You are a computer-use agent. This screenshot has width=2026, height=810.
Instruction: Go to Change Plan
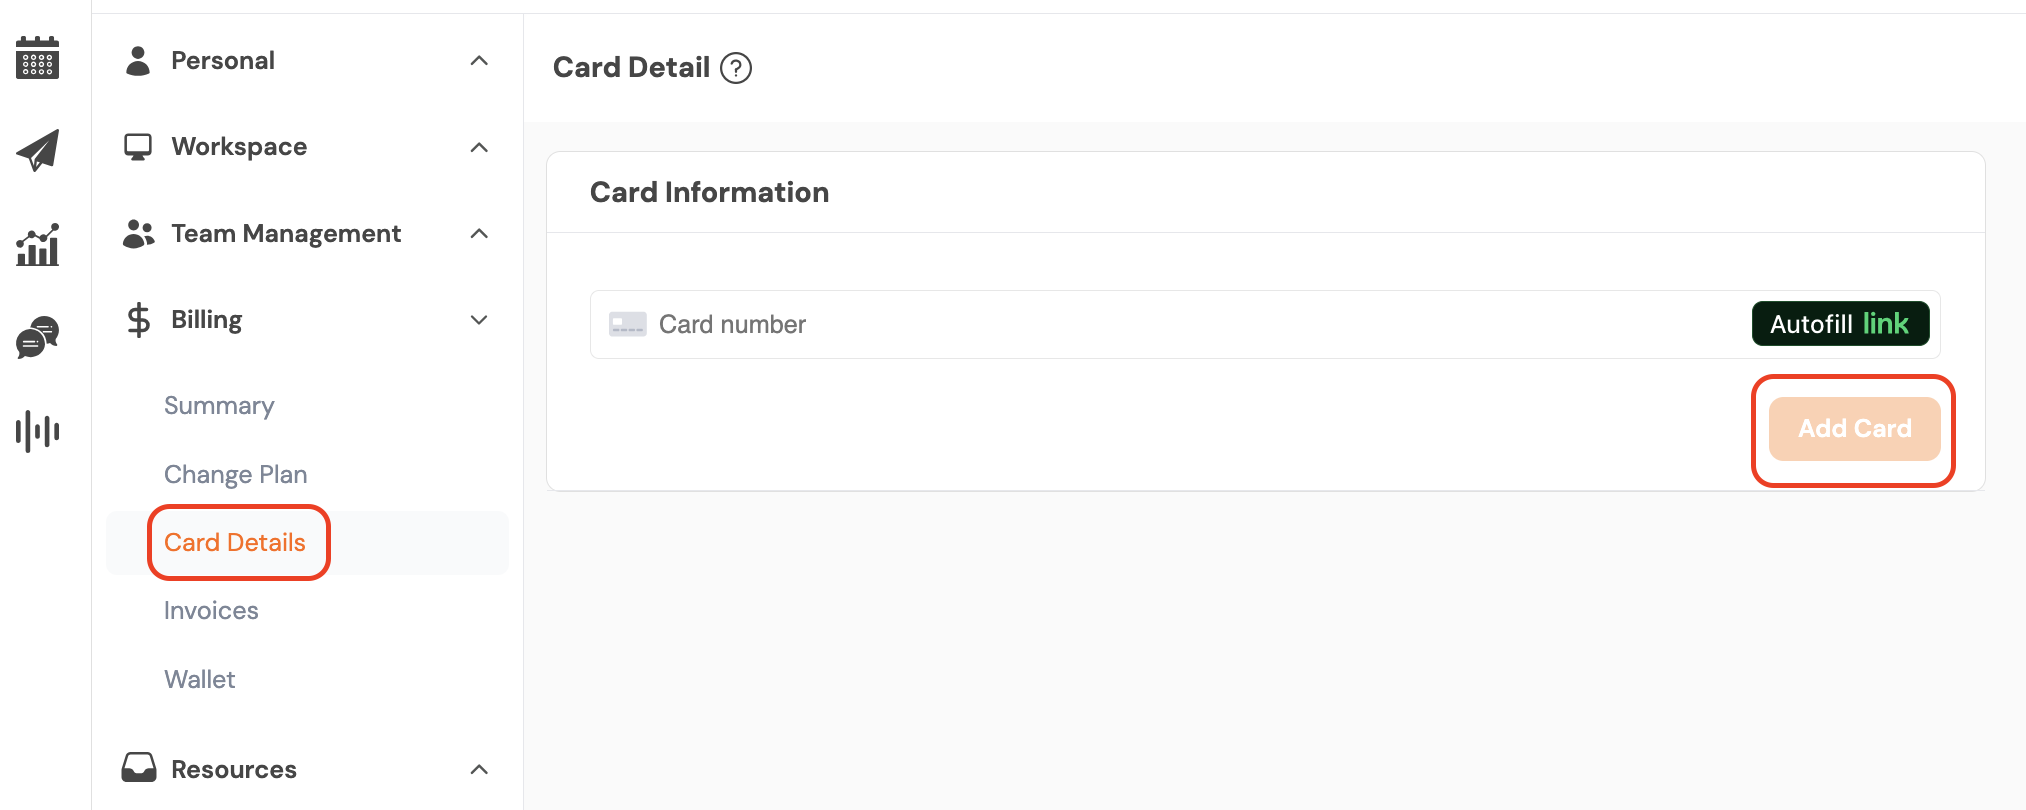point(235,474)
